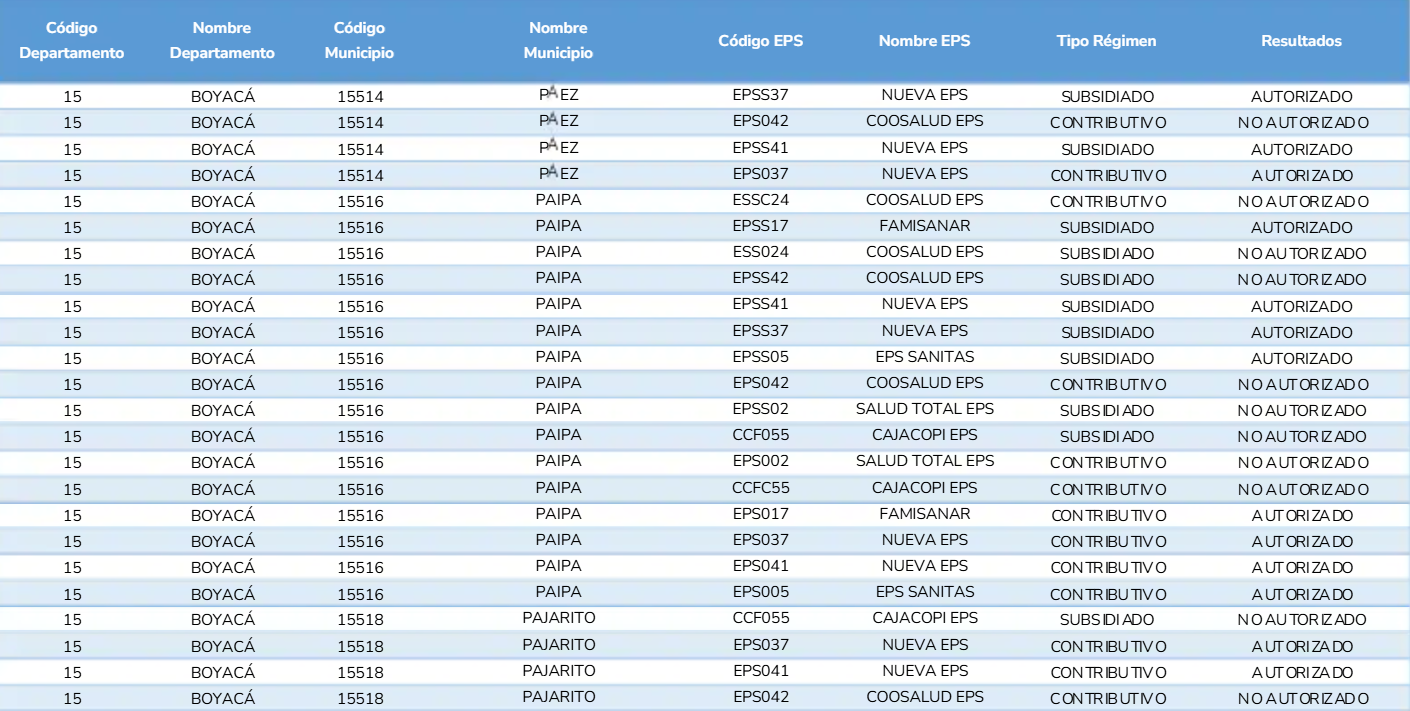Select the Nombre Departamento column header
The width and height of the screenshot is (1410, 711).
pos(222,41)
